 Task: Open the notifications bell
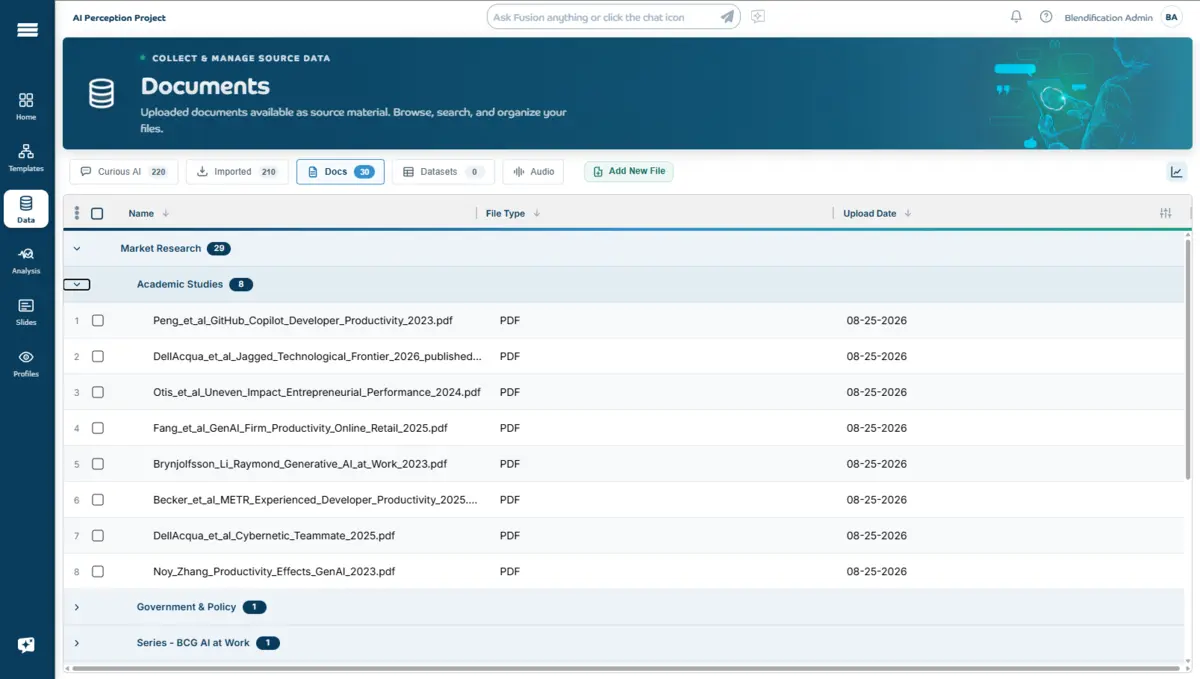pos(1016,17)
